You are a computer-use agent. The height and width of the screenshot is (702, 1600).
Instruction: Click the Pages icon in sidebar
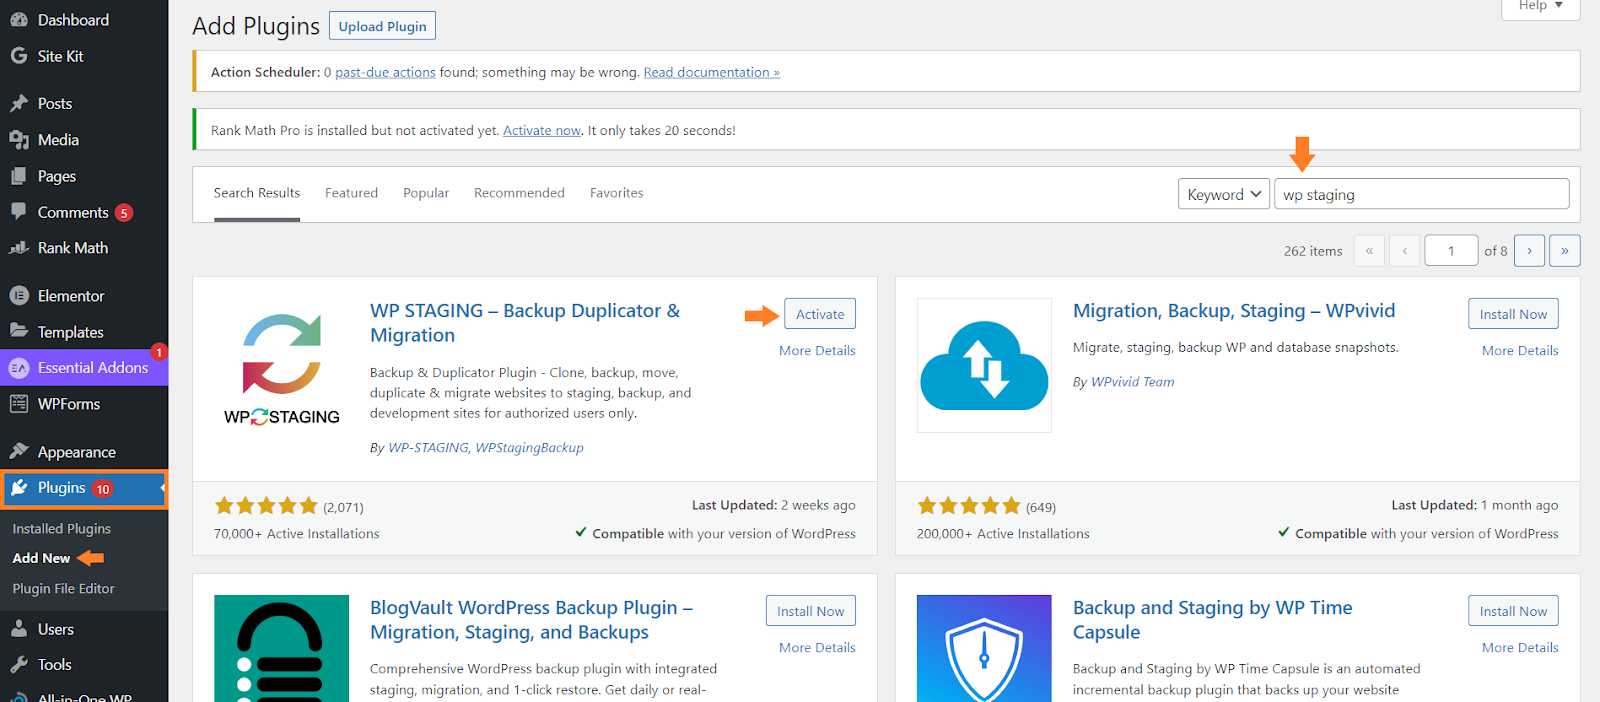[x=19, y=176]
